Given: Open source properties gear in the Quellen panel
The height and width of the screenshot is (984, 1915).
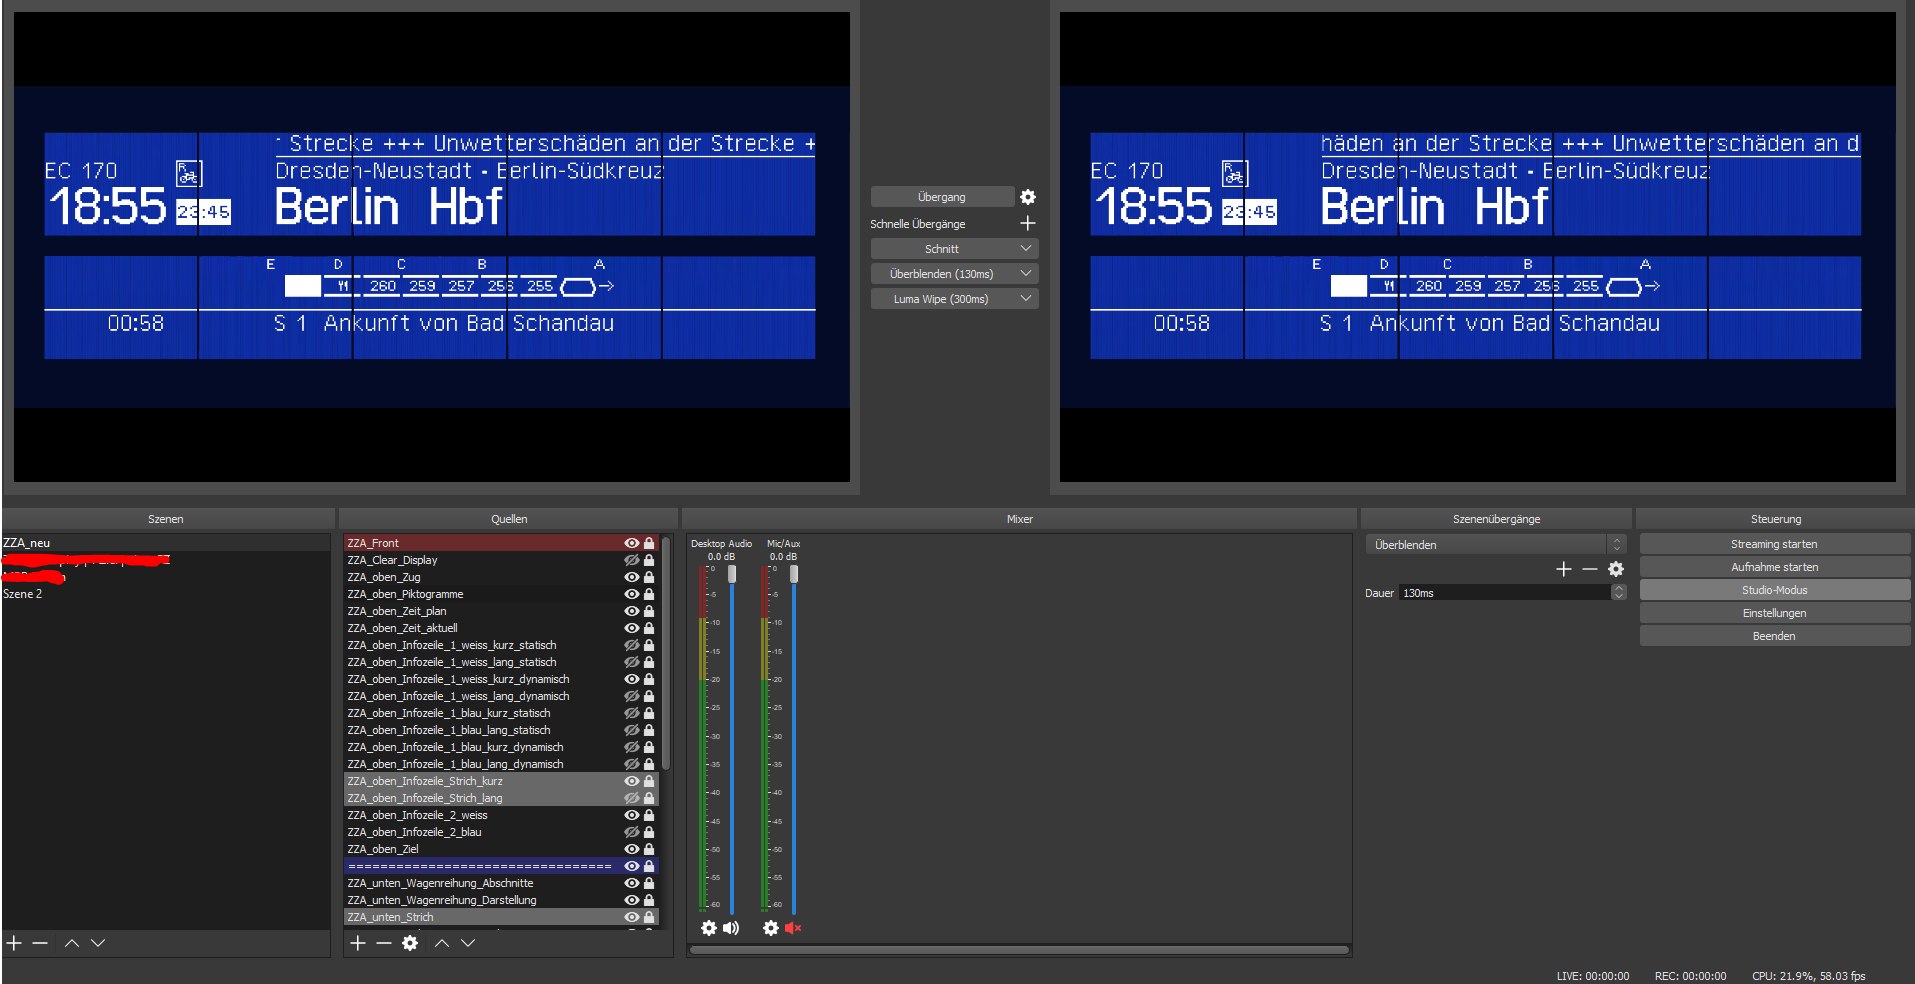Looking at the screenshot, I should [410, 943].
